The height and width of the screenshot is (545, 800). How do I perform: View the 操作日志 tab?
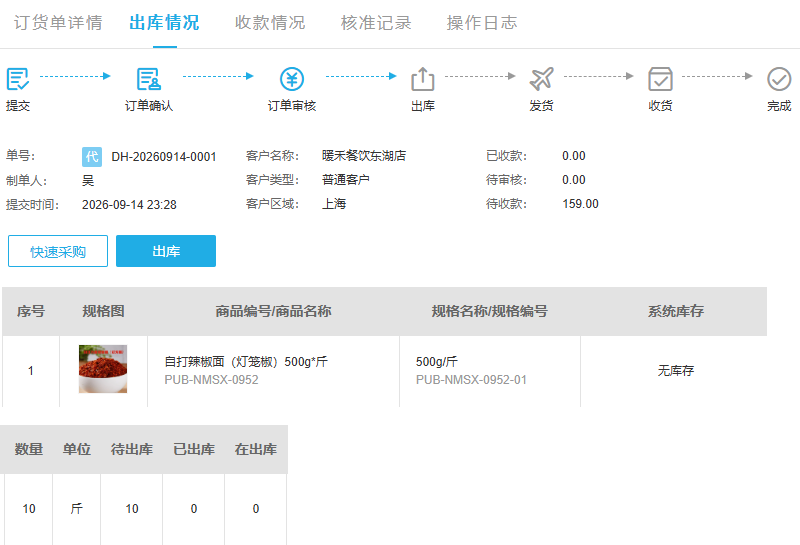pyautogui.click(x=482, y=23)
